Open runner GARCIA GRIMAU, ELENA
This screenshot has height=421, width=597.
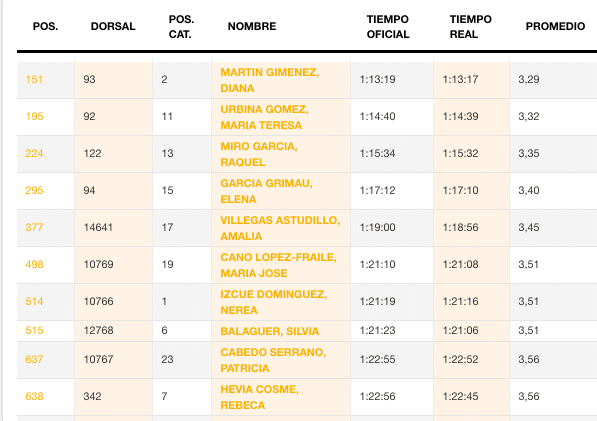point(266,191)
